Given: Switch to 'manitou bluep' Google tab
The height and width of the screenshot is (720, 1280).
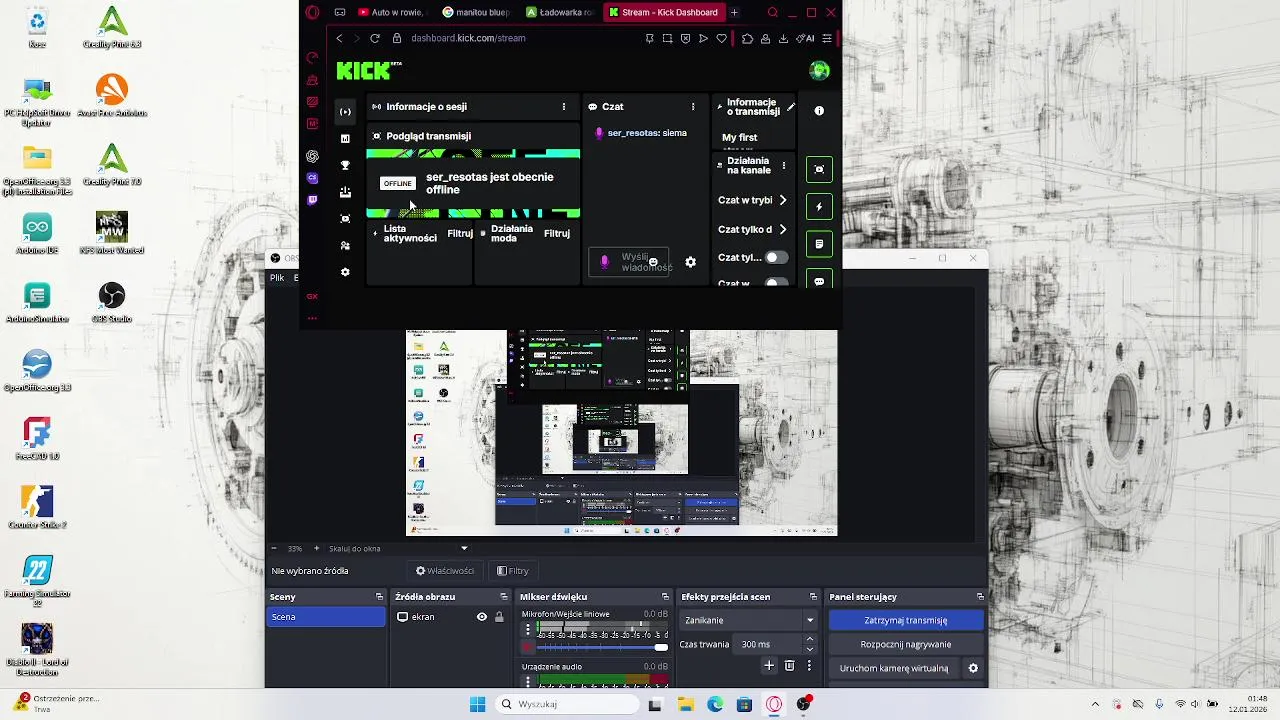Looking at the screenshot, I should [475, 12].
